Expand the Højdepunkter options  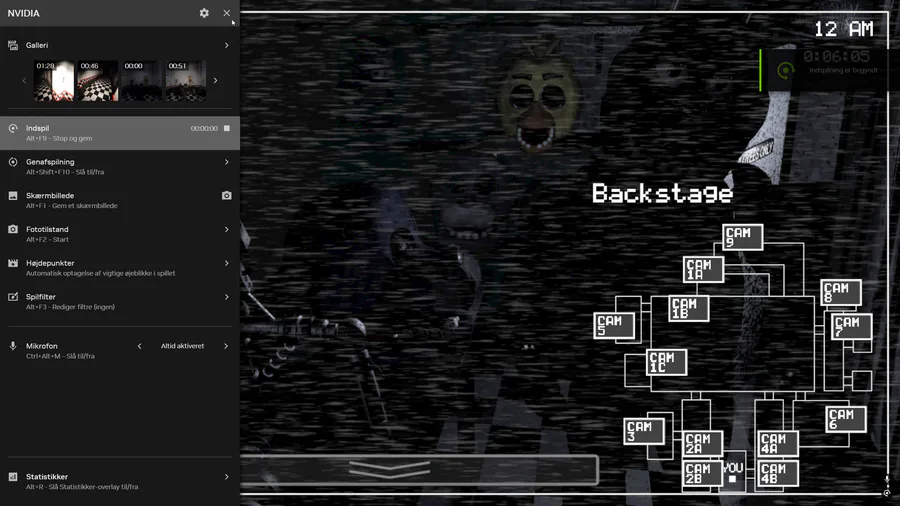click(227, 263)
